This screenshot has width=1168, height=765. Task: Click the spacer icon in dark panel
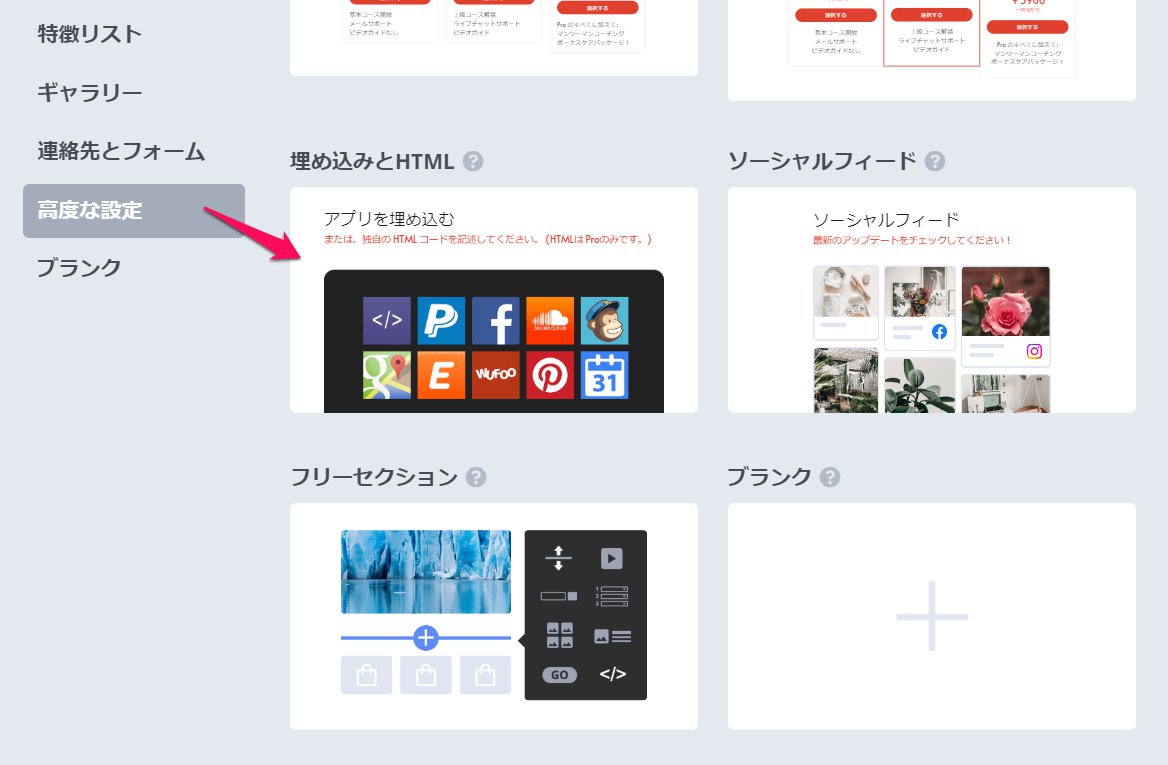click(x=558, y=558)
